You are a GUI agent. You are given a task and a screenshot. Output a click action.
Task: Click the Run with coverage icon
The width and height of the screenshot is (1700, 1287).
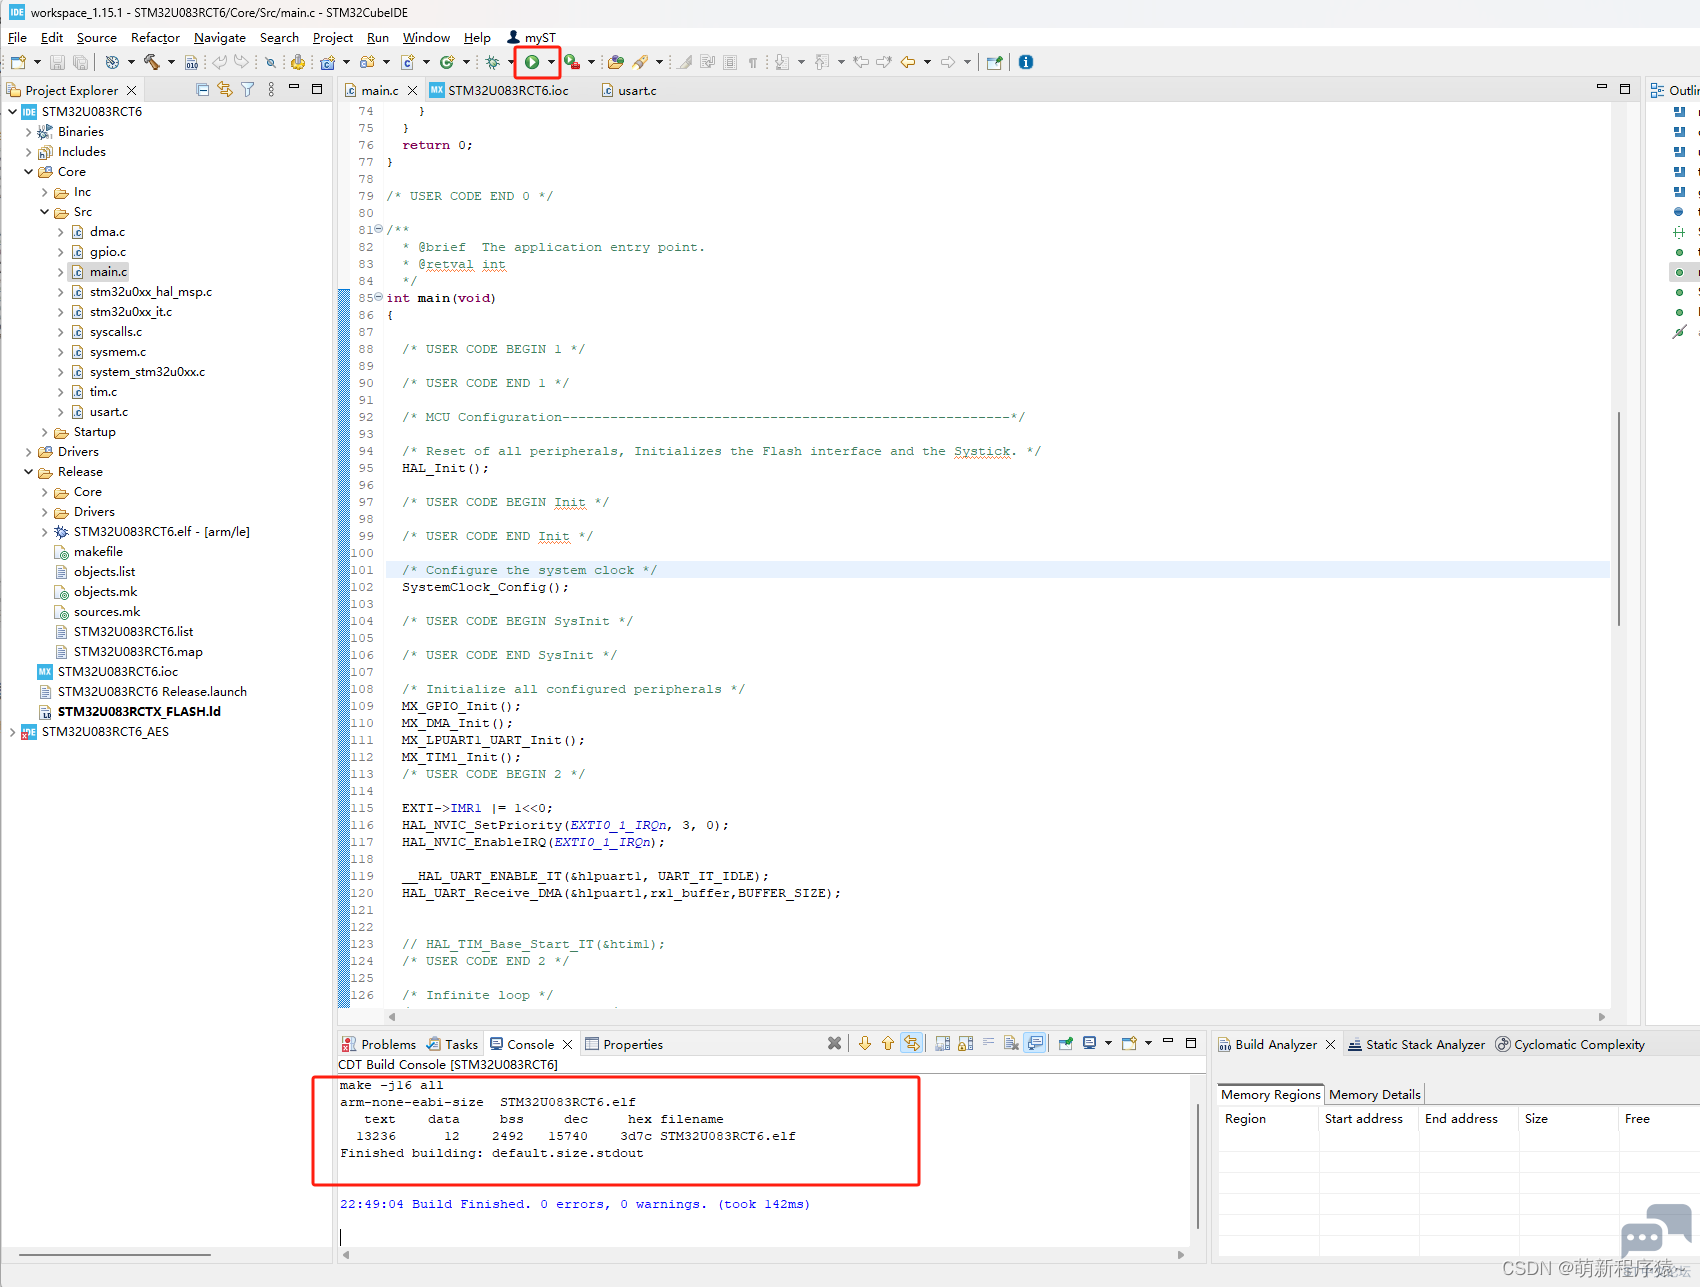click(572, 62)
